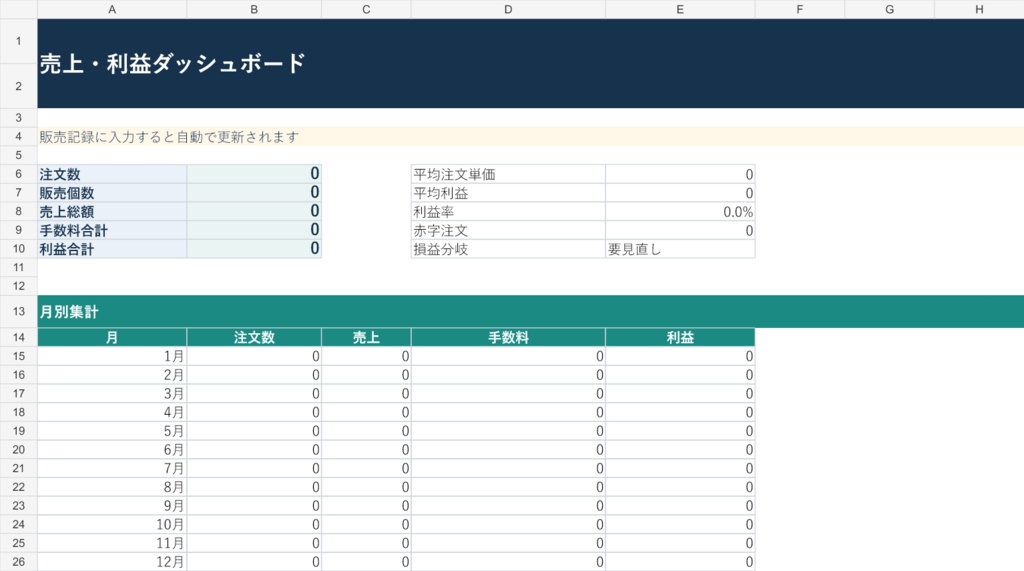Image resolution: width=1024 pixels, height=571 pixels.
Task: Click the value cell next to 売上総額
Action: pos(254,212)
